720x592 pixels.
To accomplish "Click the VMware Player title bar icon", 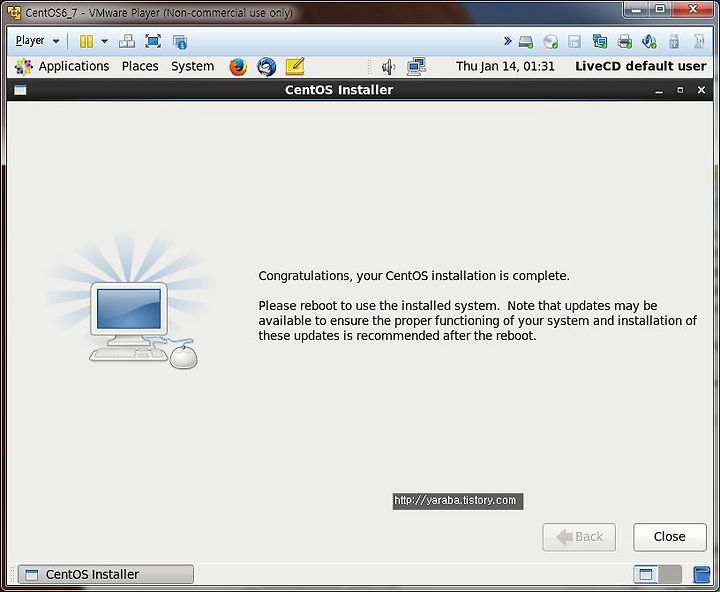I will click(14, 12).
